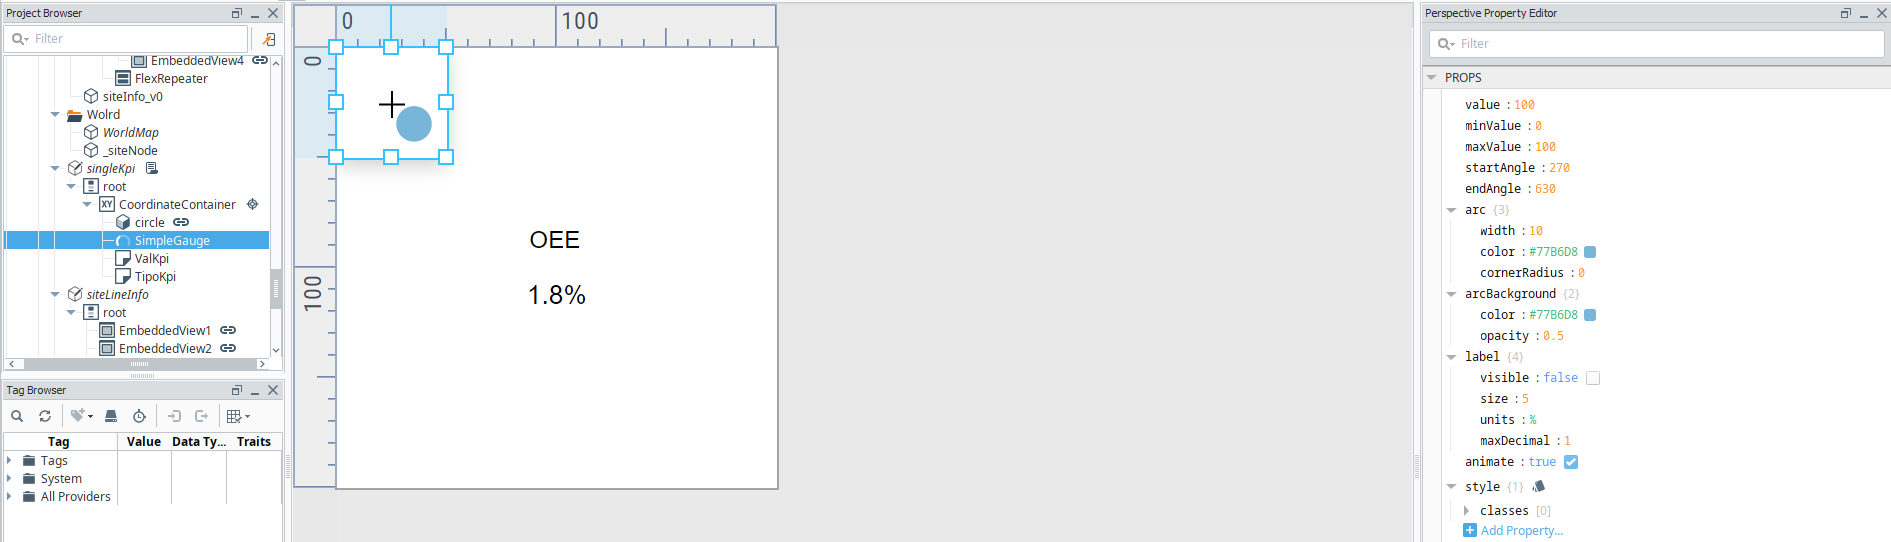1891x542 pixels.
Task: Click the Tag Browser search icon
Action: pyautogui.click(x=17, y=416)
